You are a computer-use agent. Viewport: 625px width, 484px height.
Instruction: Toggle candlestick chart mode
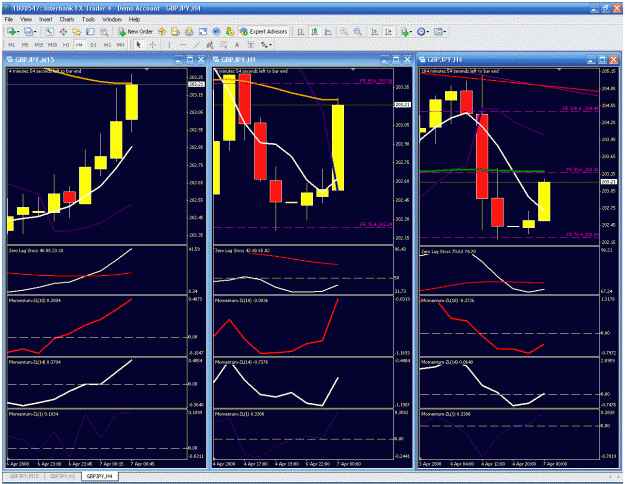pos(314,31)
